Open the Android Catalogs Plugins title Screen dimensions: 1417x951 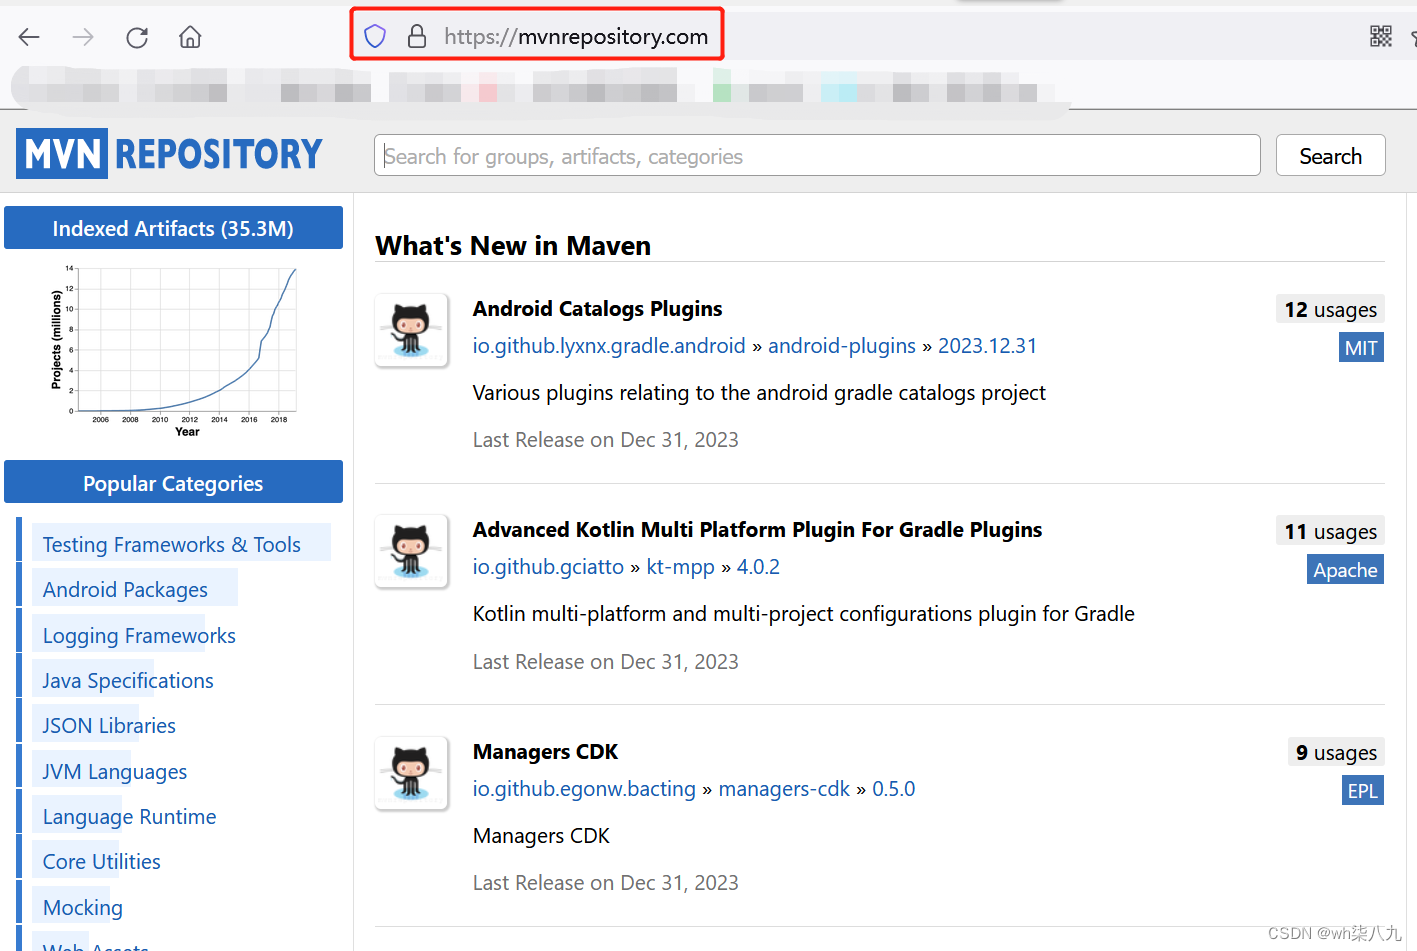tap(597, 308)
